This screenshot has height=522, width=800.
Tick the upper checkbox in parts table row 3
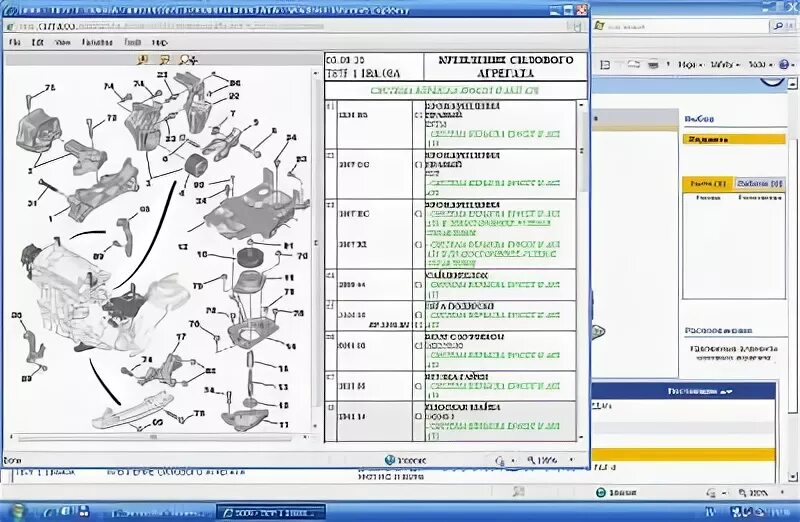click(x=418, y=214)
